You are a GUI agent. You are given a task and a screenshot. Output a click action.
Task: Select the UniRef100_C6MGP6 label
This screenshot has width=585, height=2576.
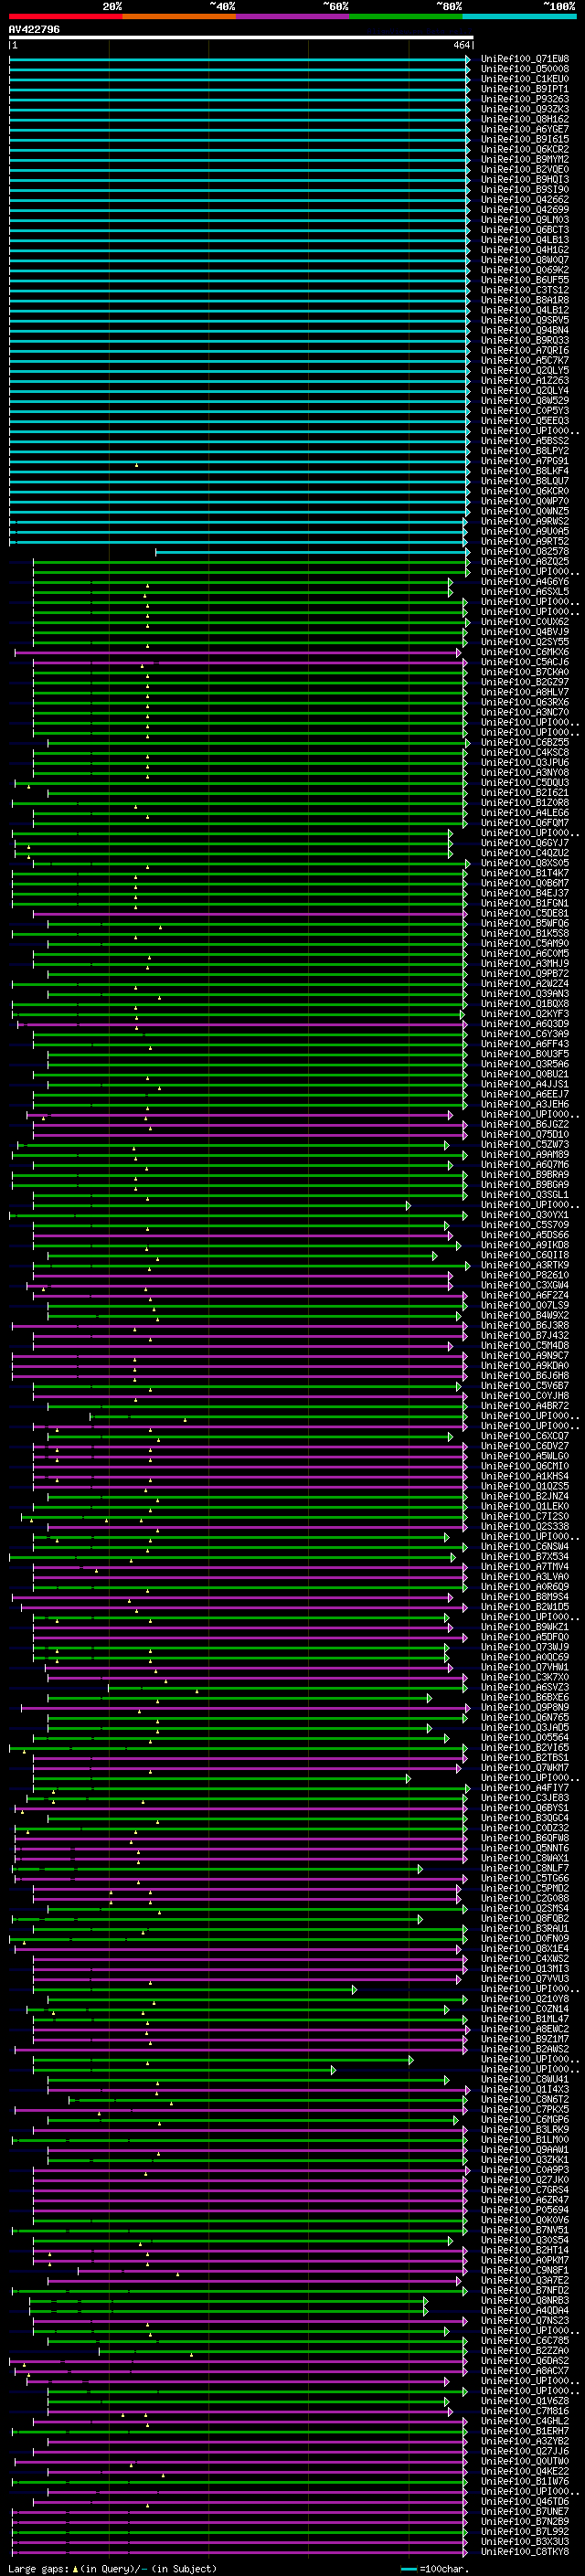point(525,2119)
